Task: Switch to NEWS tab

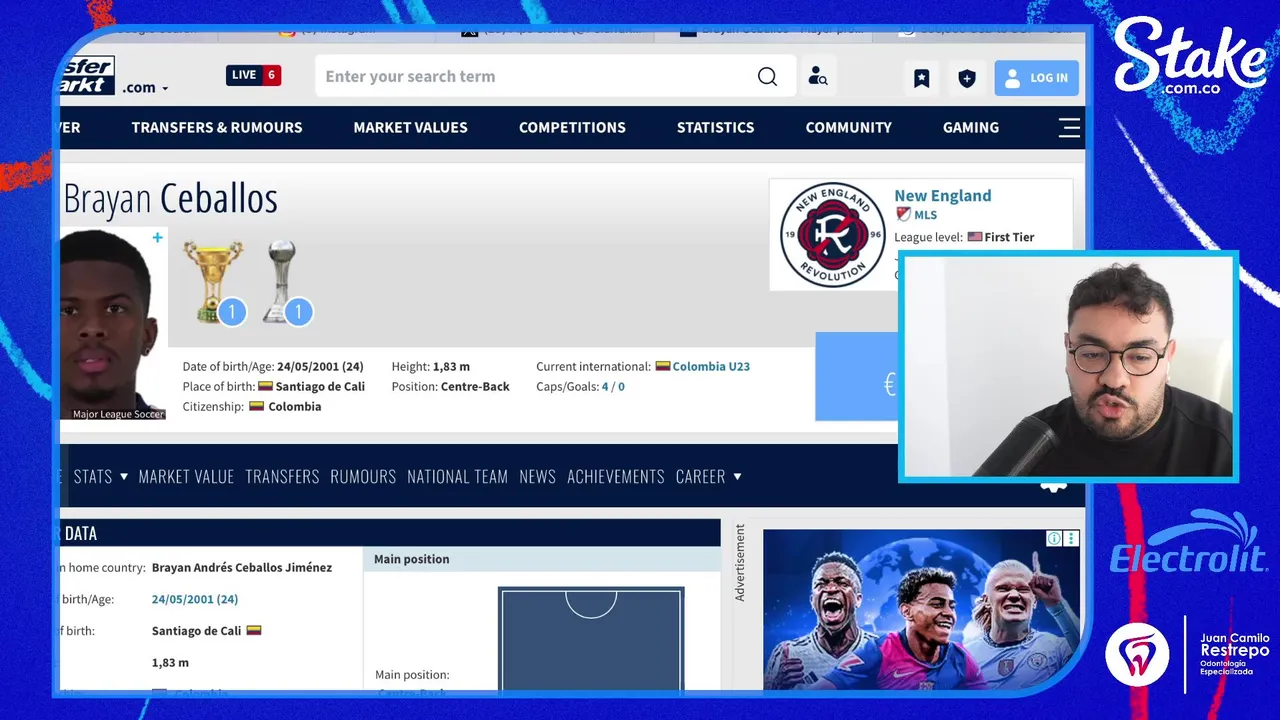Action: tap(537, 477)
